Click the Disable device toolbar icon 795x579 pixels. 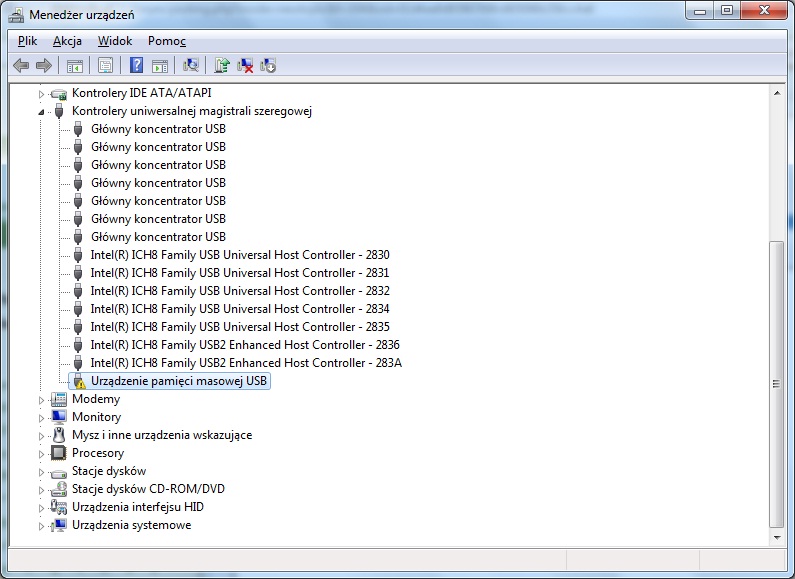point(268,65)
